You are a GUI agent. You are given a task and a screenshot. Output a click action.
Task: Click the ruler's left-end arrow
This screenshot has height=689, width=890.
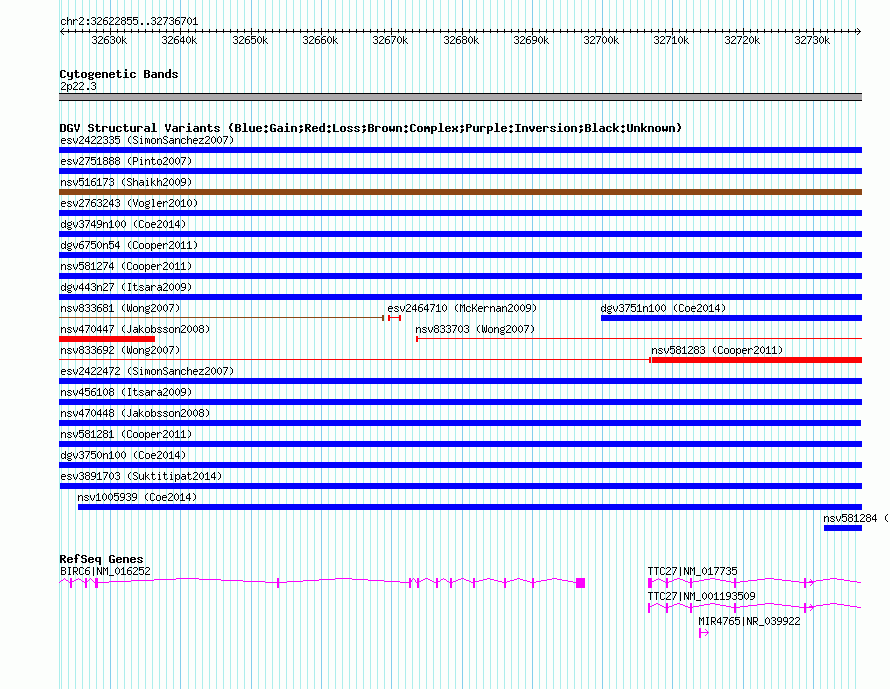click(x=62, y=32)
